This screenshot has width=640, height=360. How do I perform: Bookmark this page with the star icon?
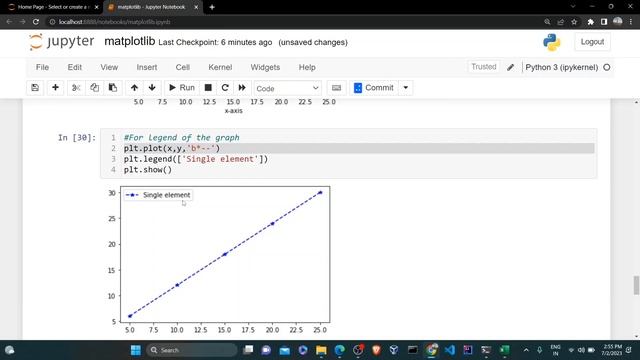tap(574, 22)
